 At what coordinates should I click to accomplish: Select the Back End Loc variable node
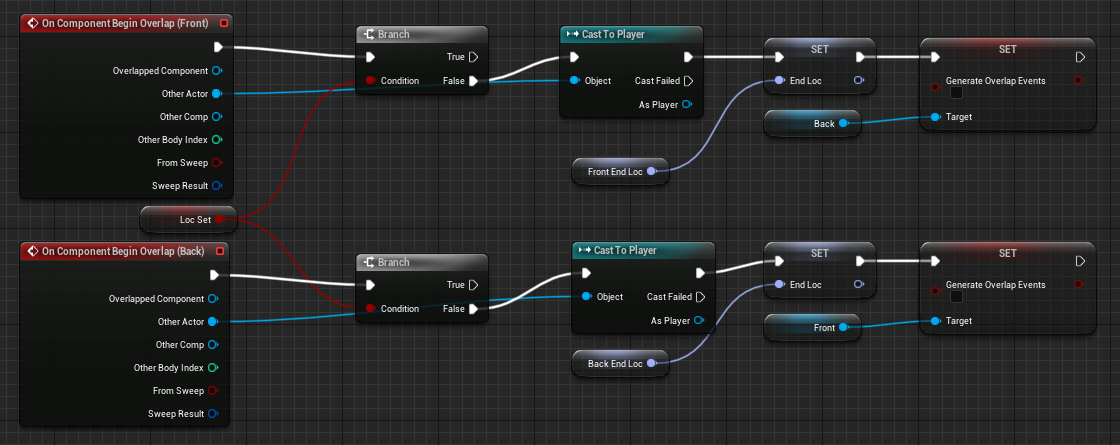(614, 364)
